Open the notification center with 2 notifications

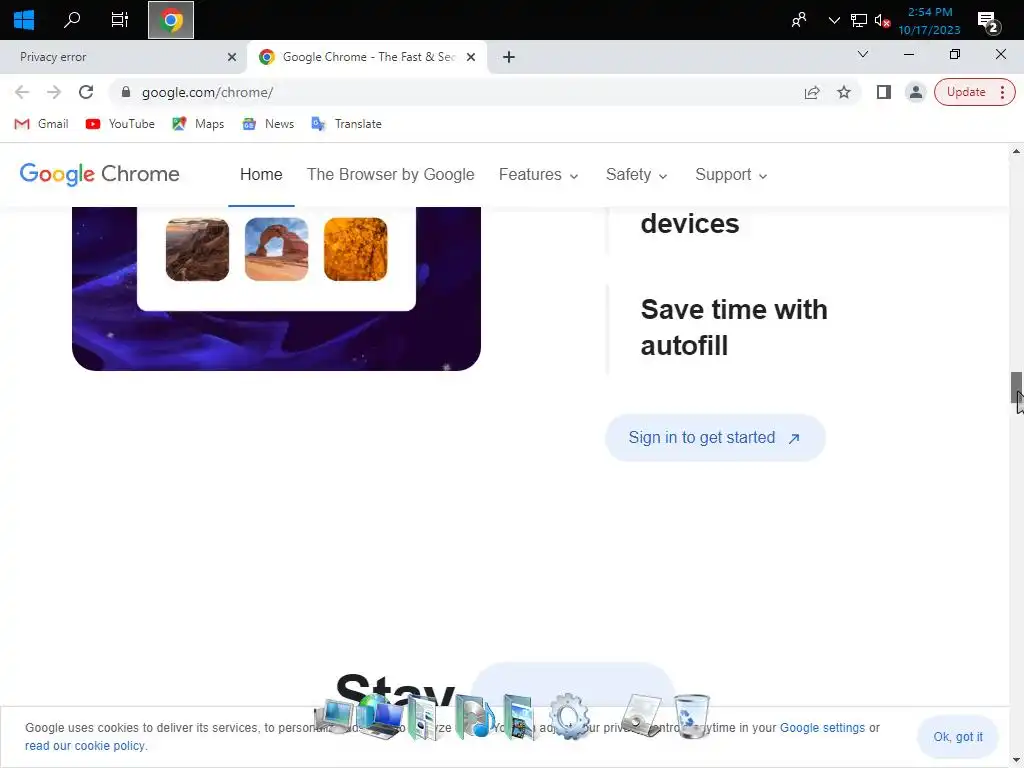click(x=989, y=22)
